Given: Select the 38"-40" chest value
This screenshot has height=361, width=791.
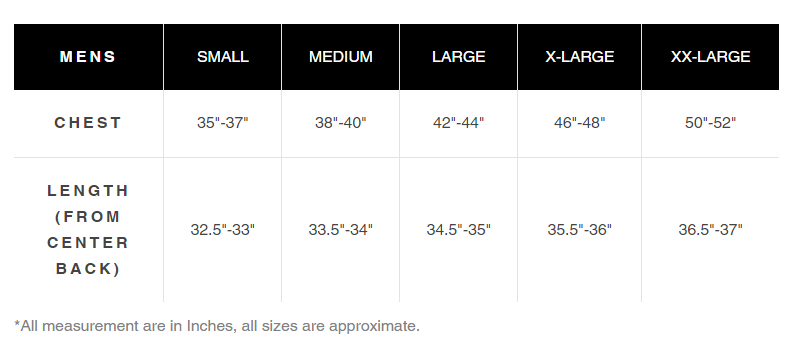Looking at the screenshot, I should coord(341,123).
